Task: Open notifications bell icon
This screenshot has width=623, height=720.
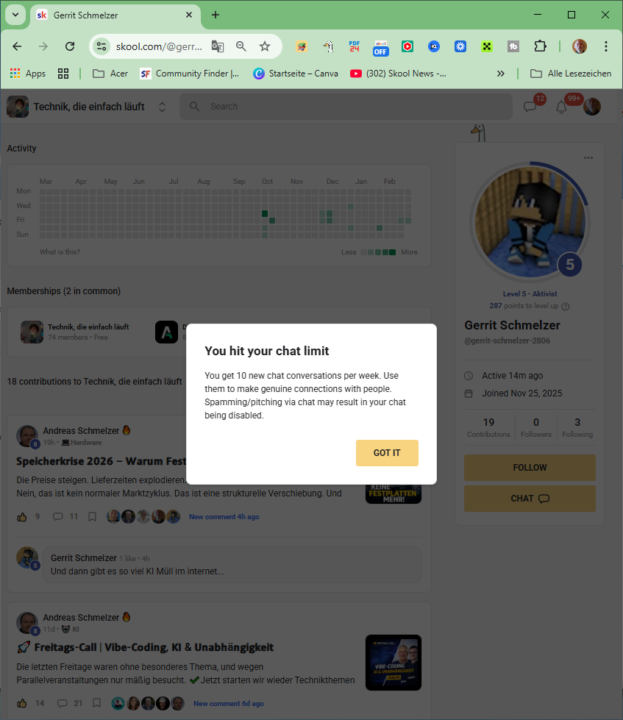Action: tap(561, 107)
